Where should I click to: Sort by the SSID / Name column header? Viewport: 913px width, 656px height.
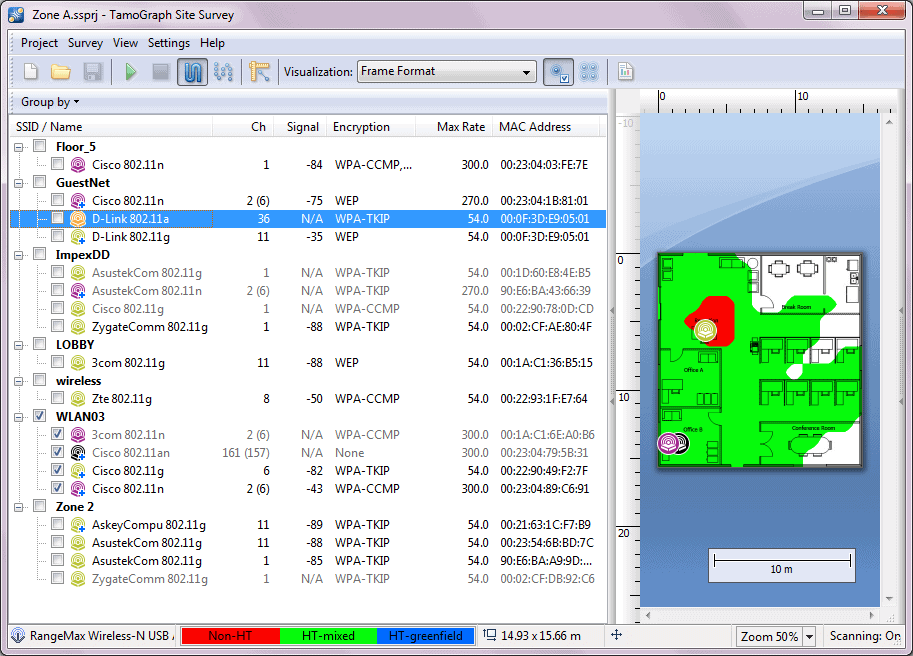tap(111, 127)
